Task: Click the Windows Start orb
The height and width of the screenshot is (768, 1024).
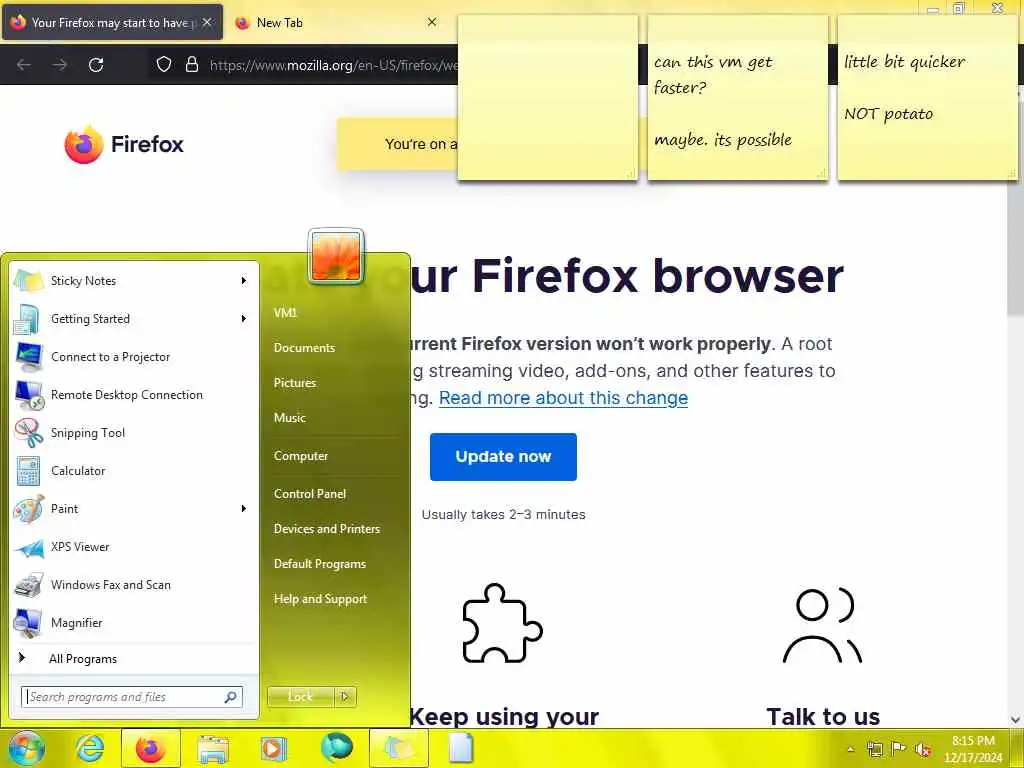Action: [26, 748]
